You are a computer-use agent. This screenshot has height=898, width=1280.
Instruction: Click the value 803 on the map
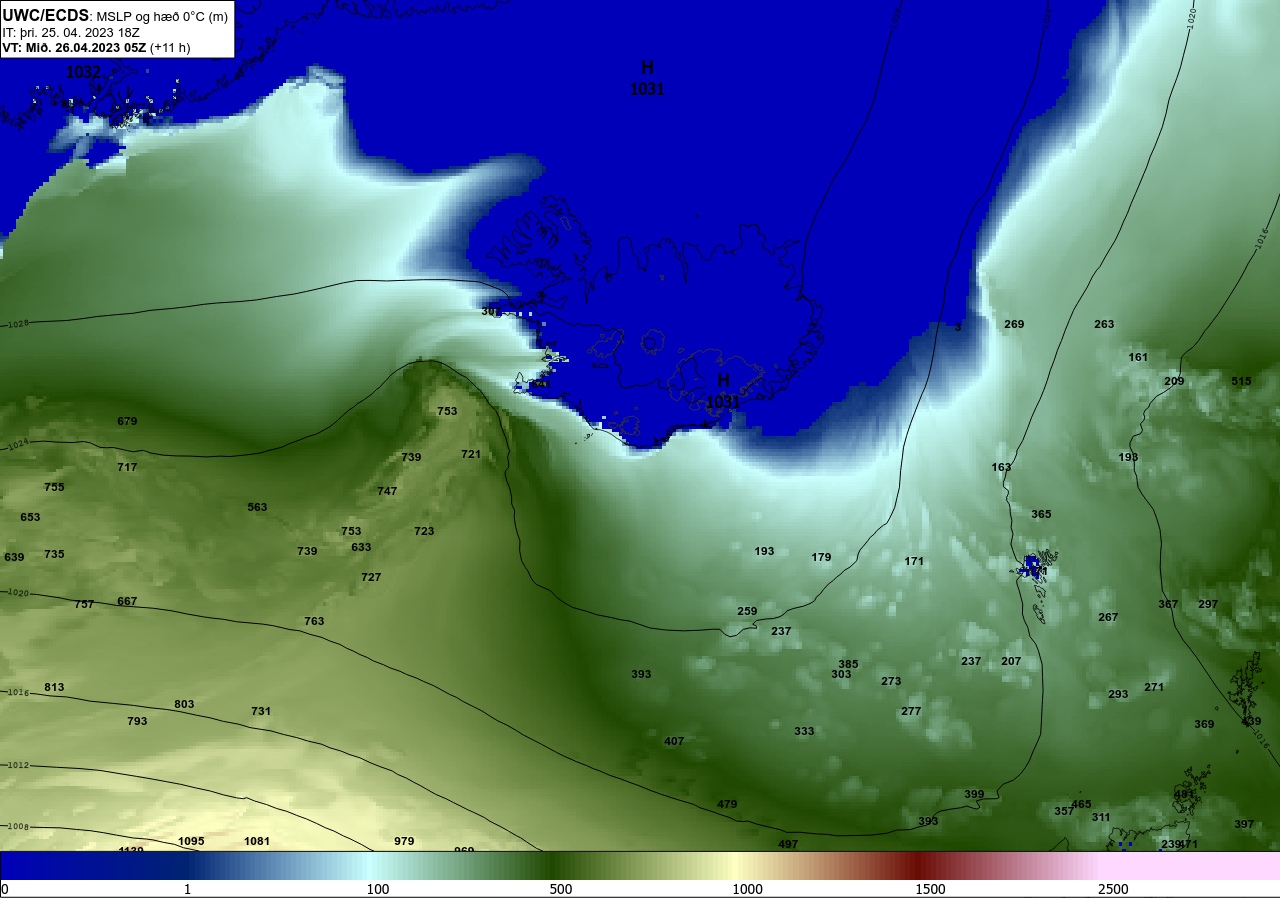pos(184,704)
